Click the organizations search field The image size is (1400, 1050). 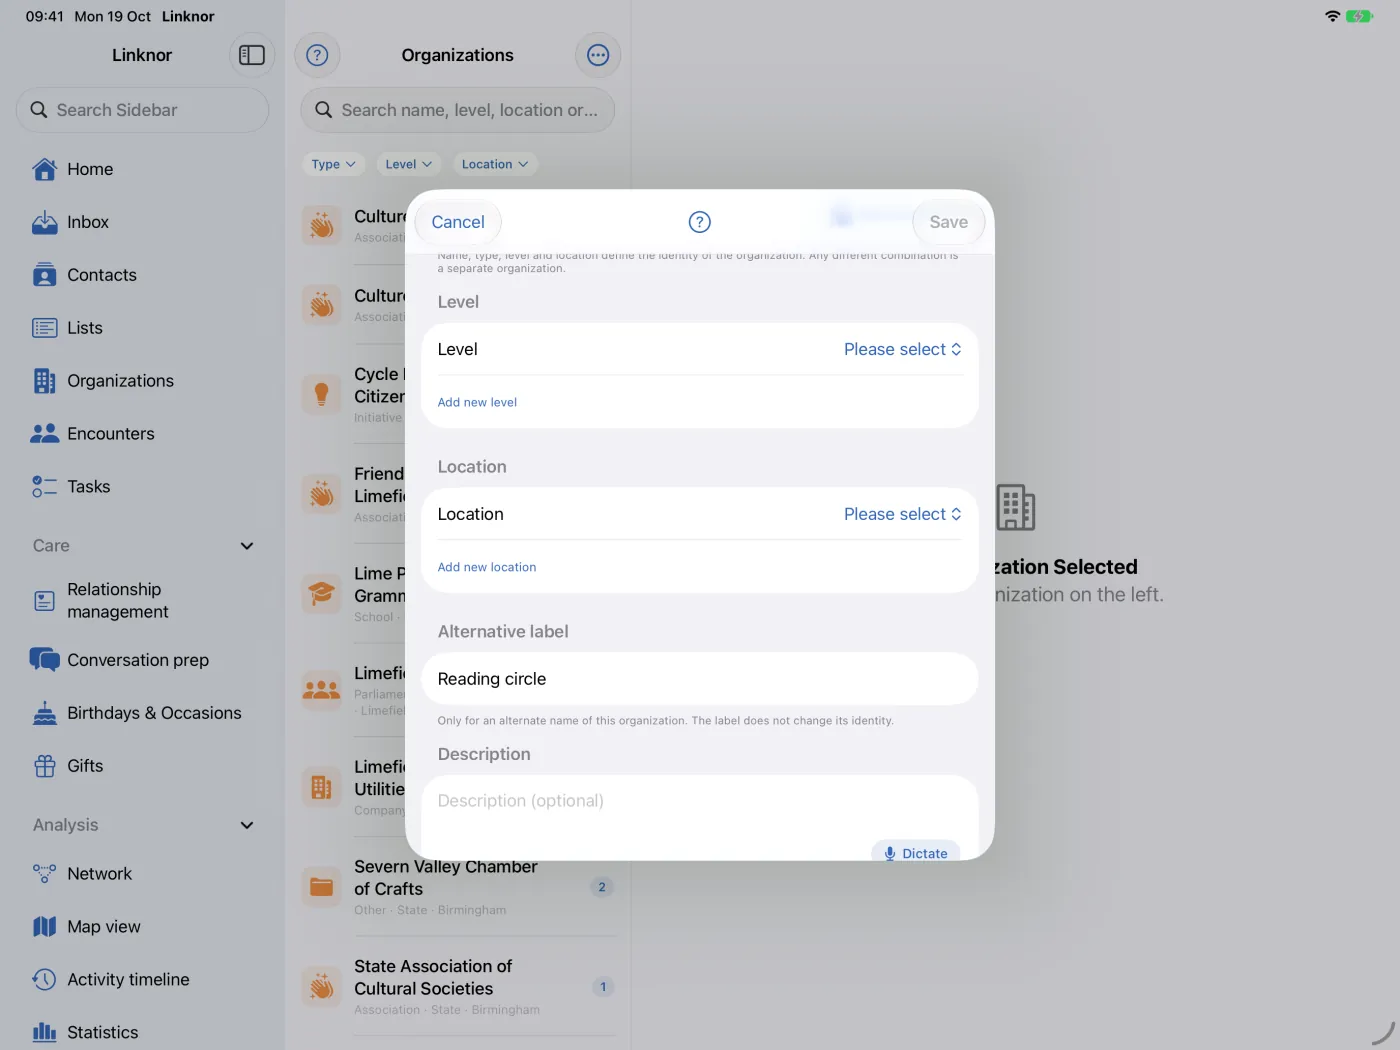point(458,110)
